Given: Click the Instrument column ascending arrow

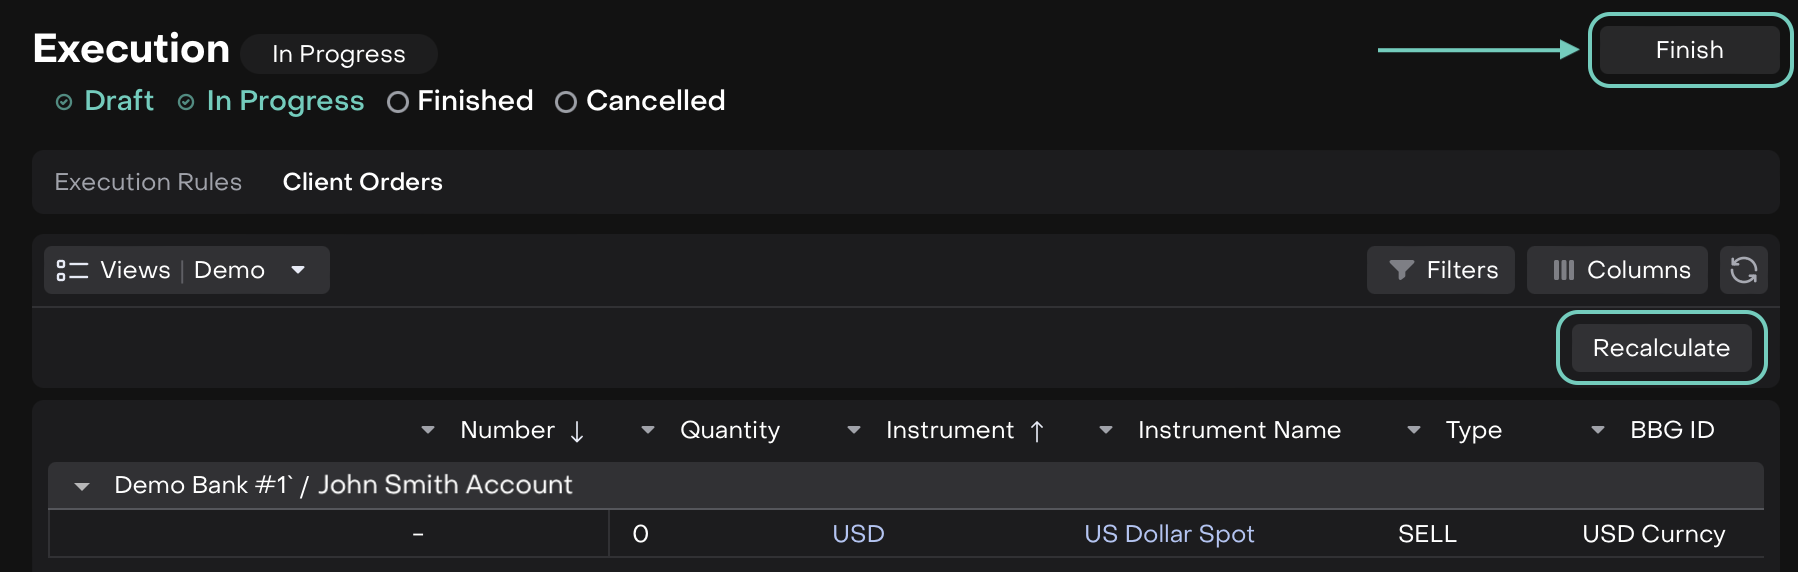Looking at the screenshot, I should coord(1037,431).
